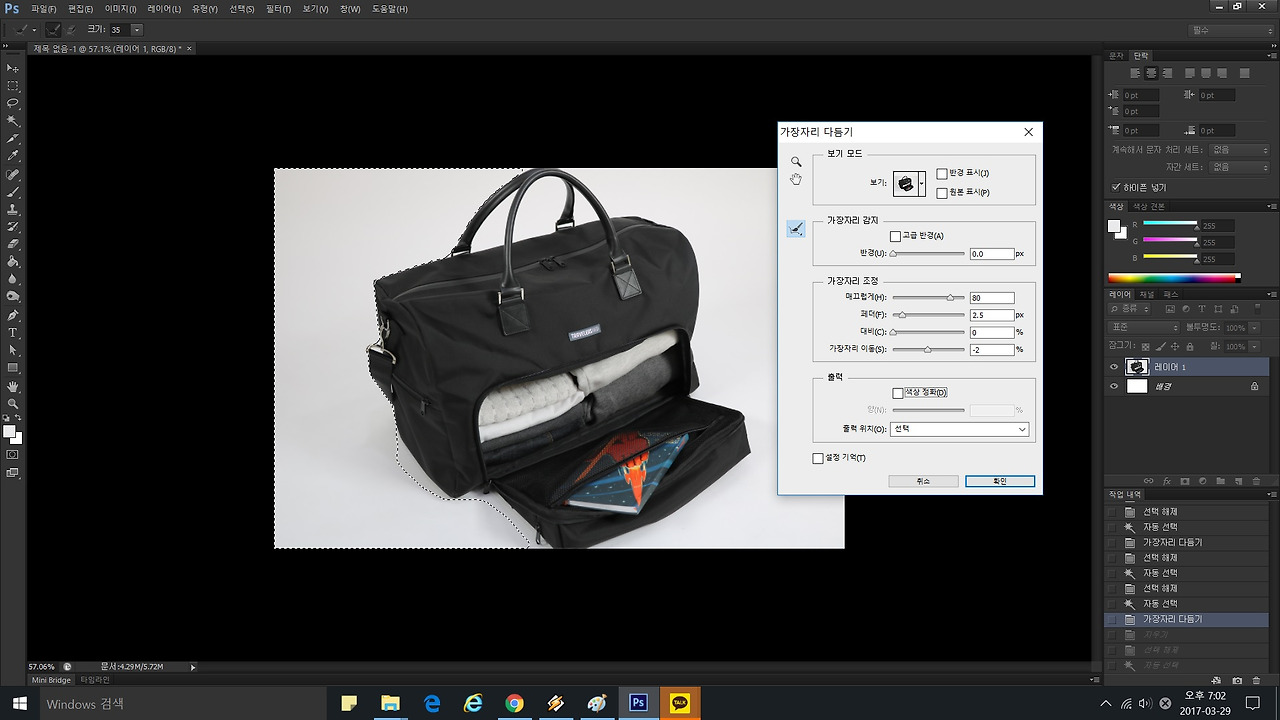Adjust the 페더(F) feather slider
This screenshot has width=1280, height=720.
(902, 315)
